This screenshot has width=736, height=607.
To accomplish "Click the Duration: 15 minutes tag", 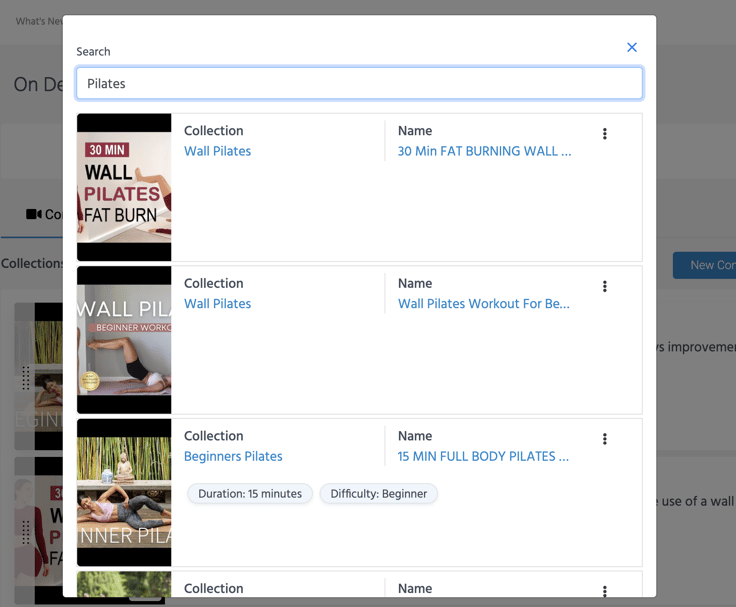I will point(250,494).
